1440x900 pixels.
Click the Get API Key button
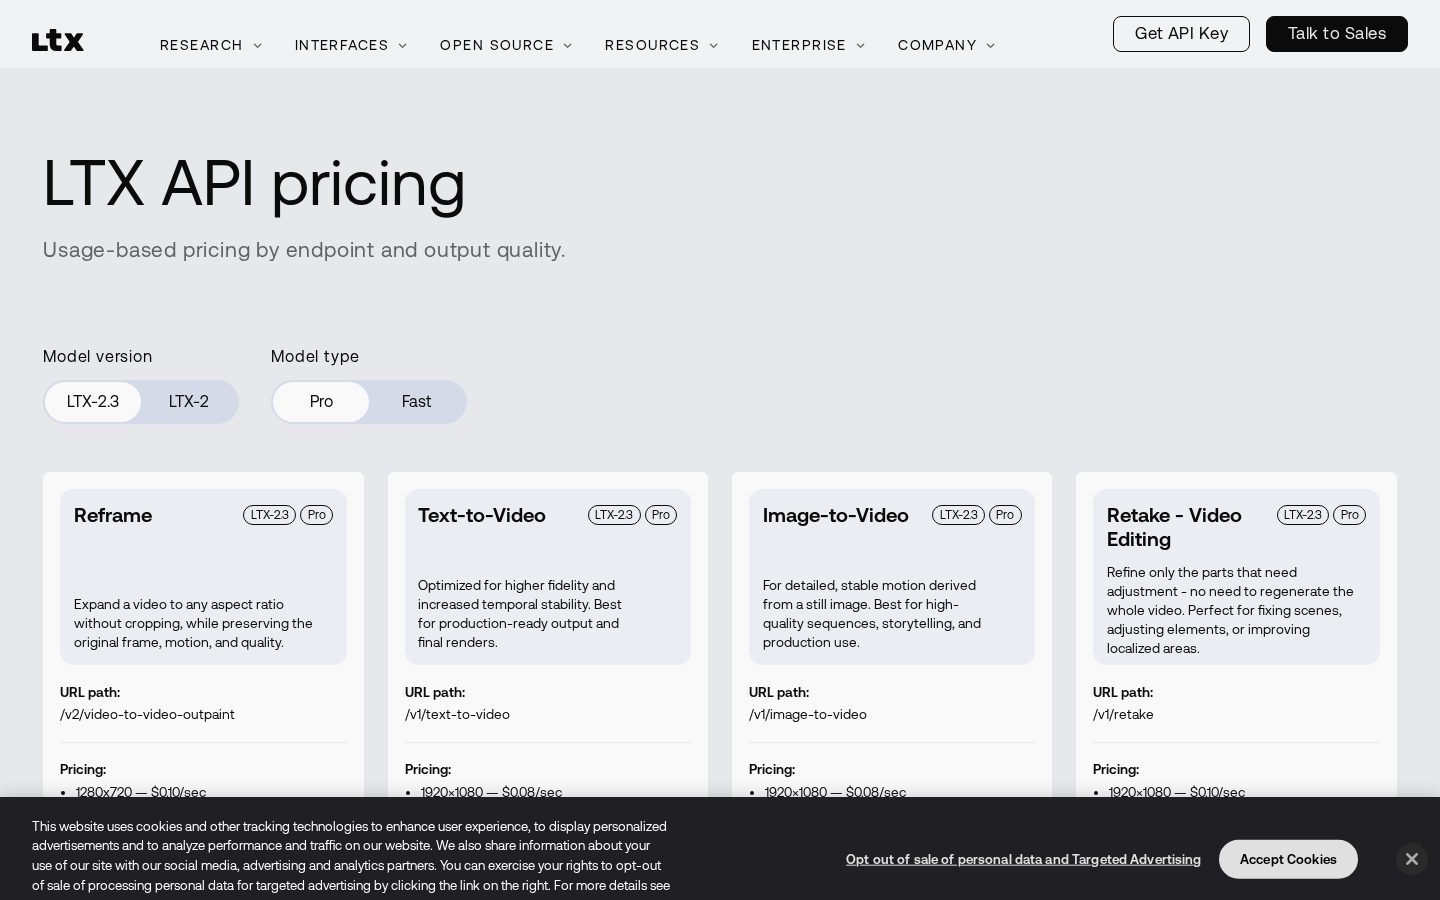tap(1181, 34)
